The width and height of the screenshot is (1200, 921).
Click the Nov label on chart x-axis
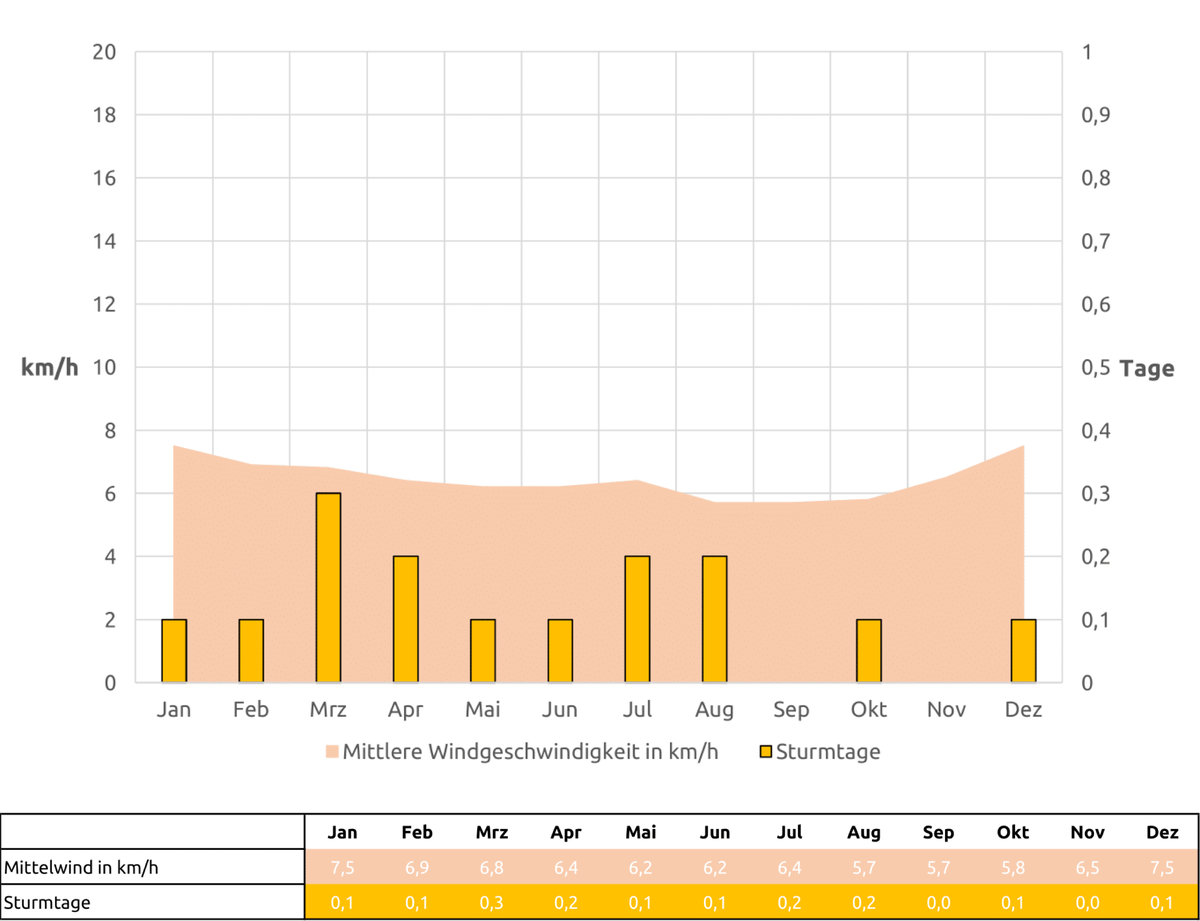946,710
